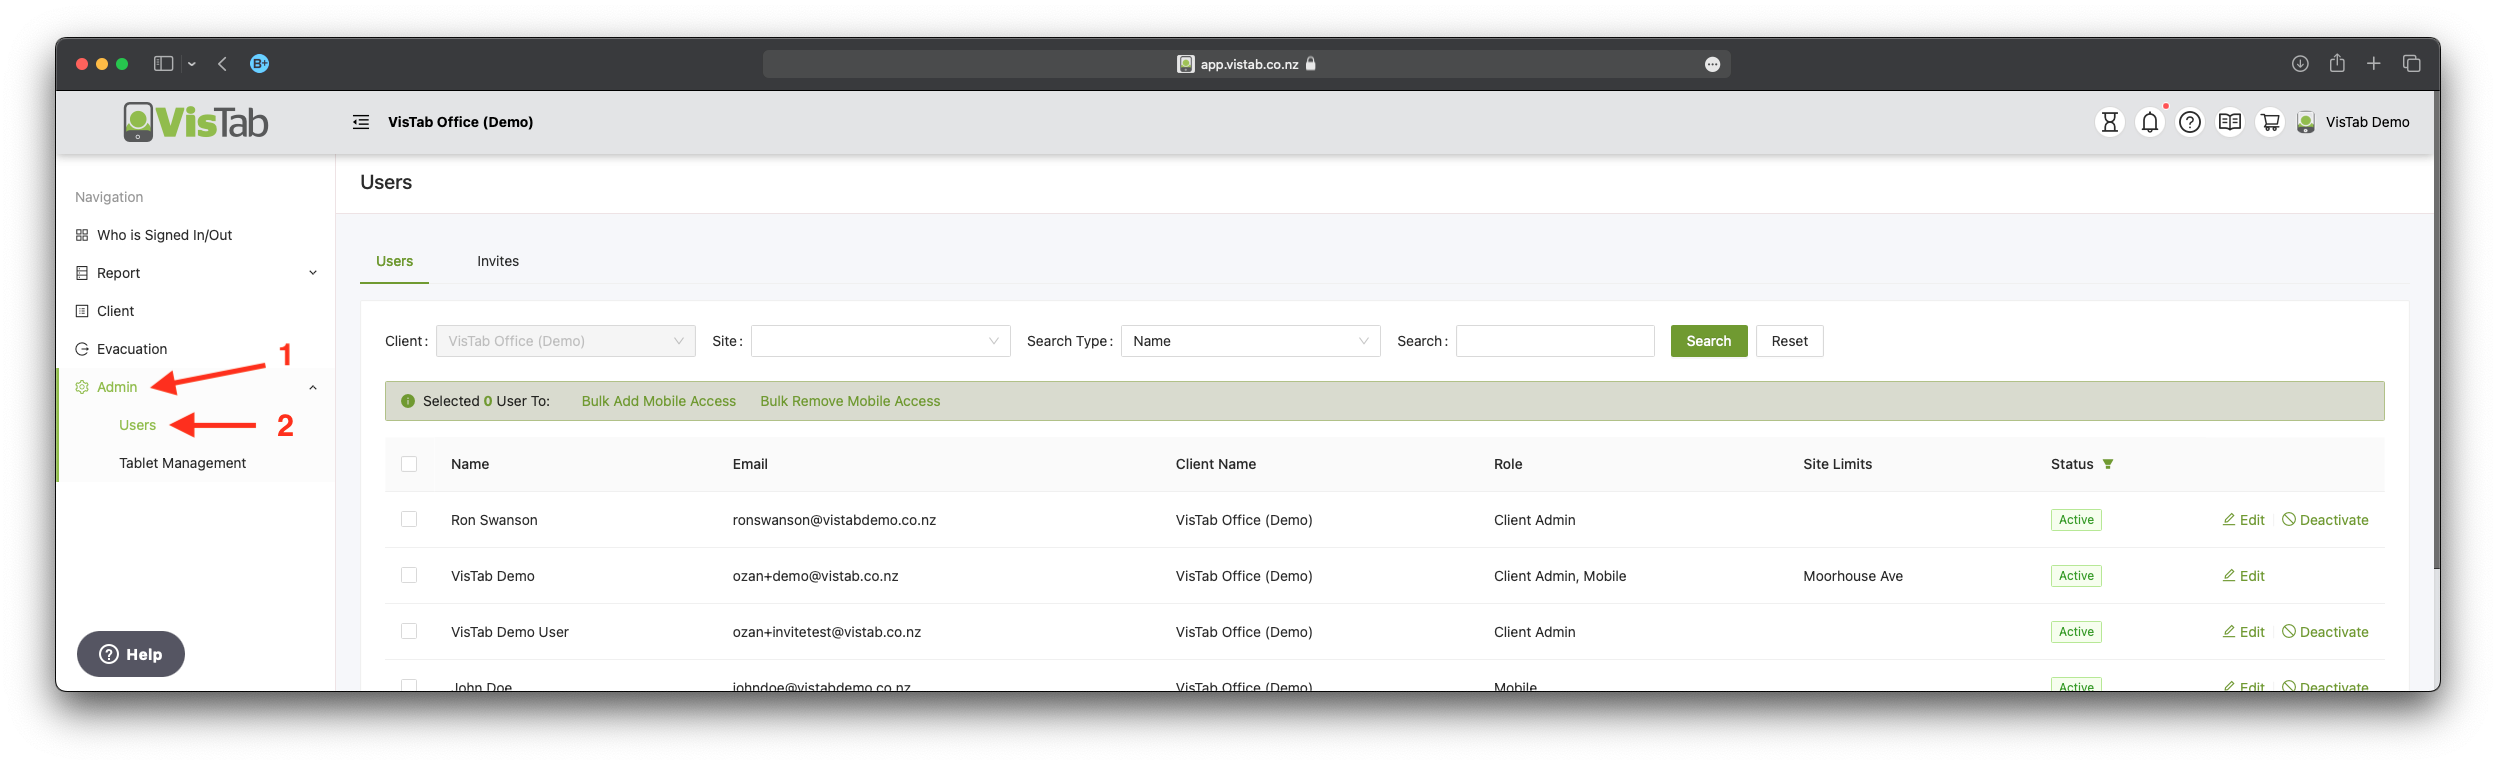Screen dimensions: 2496x765
Task: Check the VisTab Demo row checkbox
Action: click(x=409, y=575)
